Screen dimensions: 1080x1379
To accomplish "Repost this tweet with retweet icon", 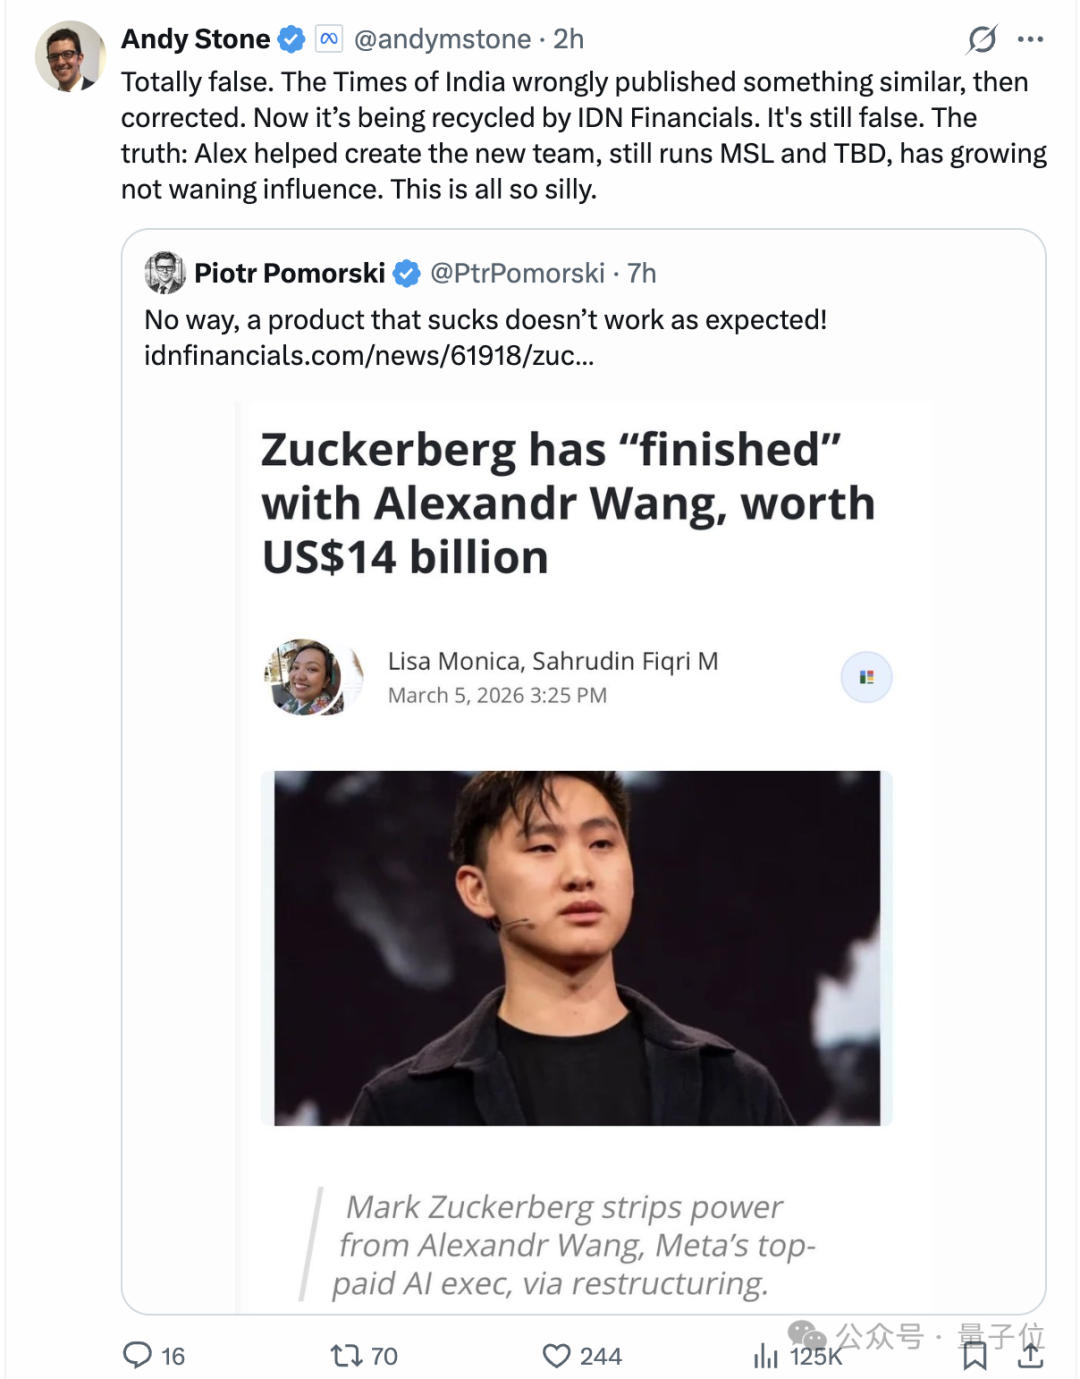I will coord(346,1355).
